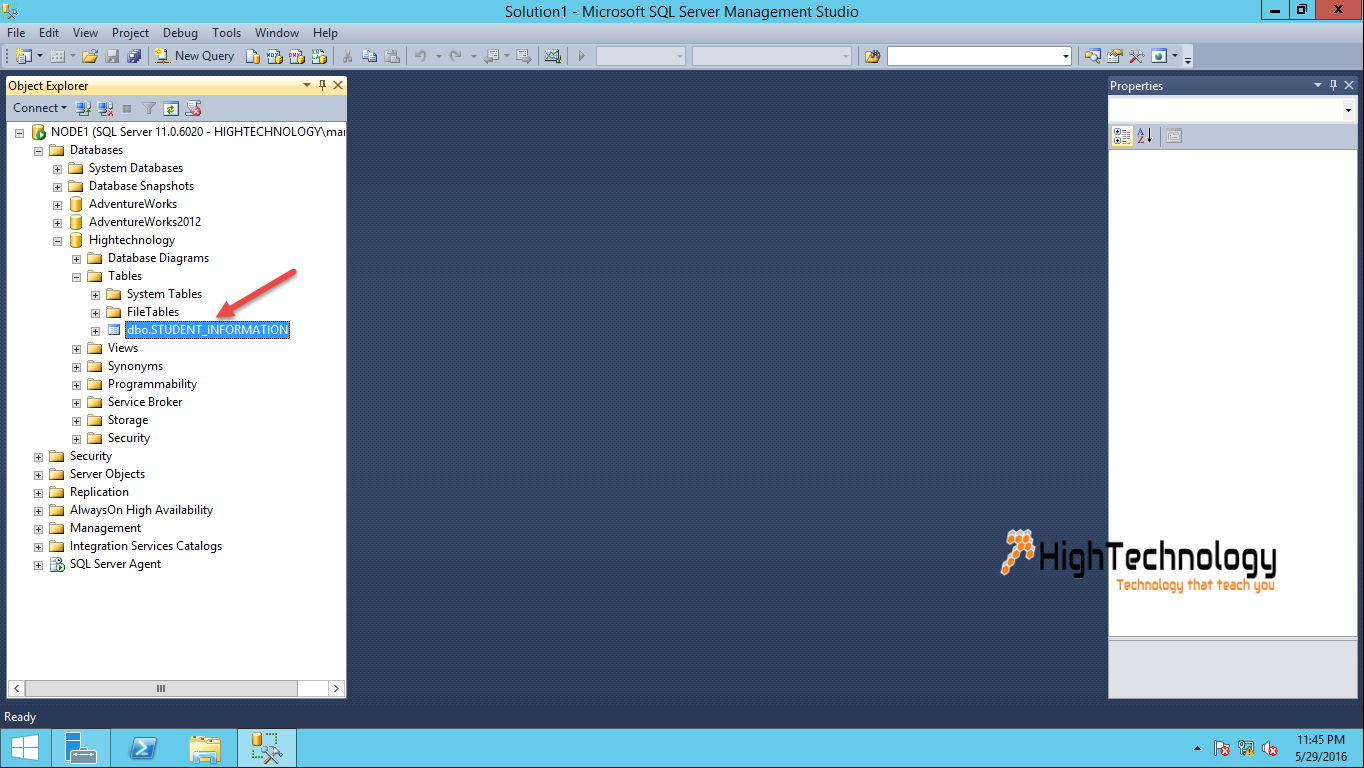Image resolution: width=1364 pixels, height=768 pixels.
Task: Click the Save All toolbar icon
Action: click(x=134, y=56)
